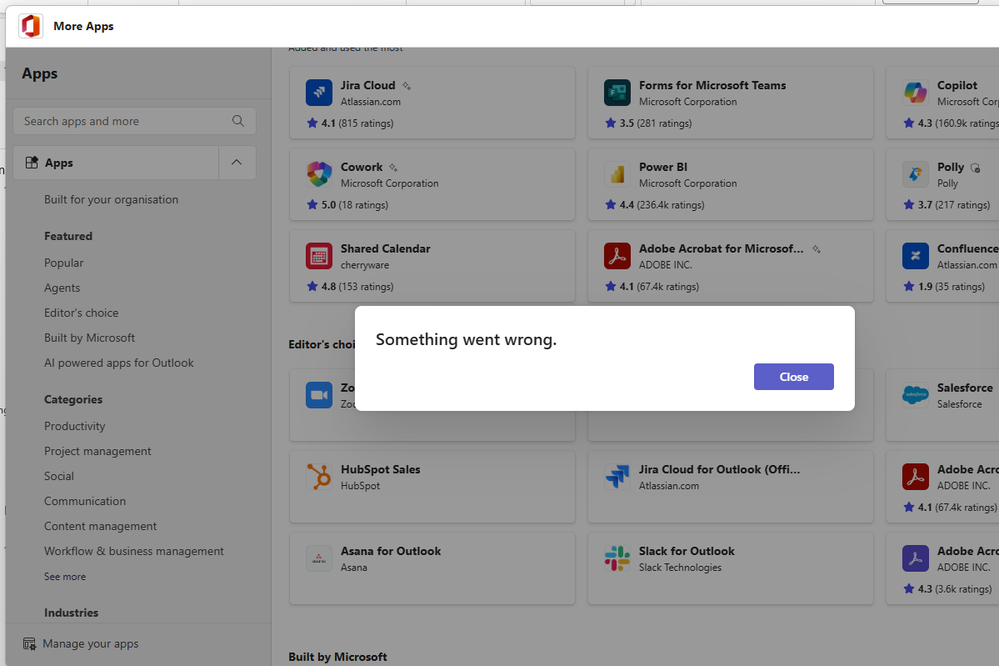Click the Manage your apps icon
Image resolution: width=999 pixels, height=666 pixels.
click(x=29, y=644)
